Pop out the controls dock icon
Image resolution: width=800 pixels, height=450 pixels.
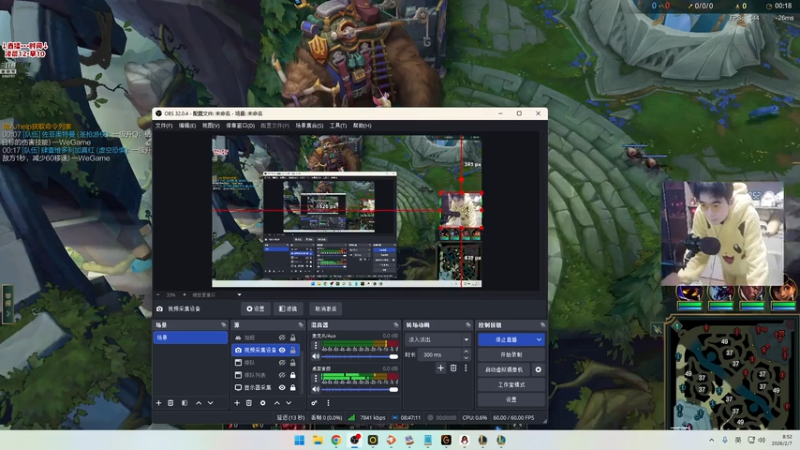click(x=542, y=325)
